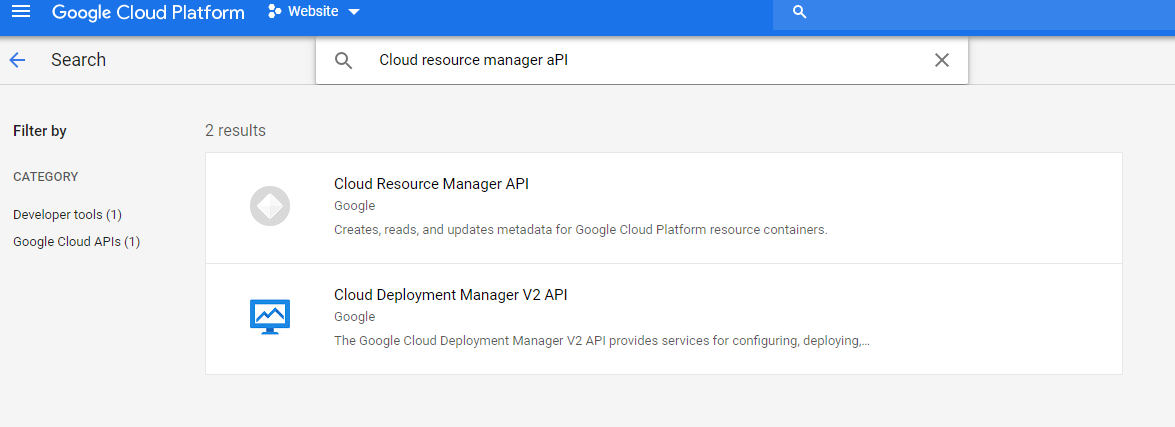Click the top bar search magnifier icon

[x=799, y=12]
